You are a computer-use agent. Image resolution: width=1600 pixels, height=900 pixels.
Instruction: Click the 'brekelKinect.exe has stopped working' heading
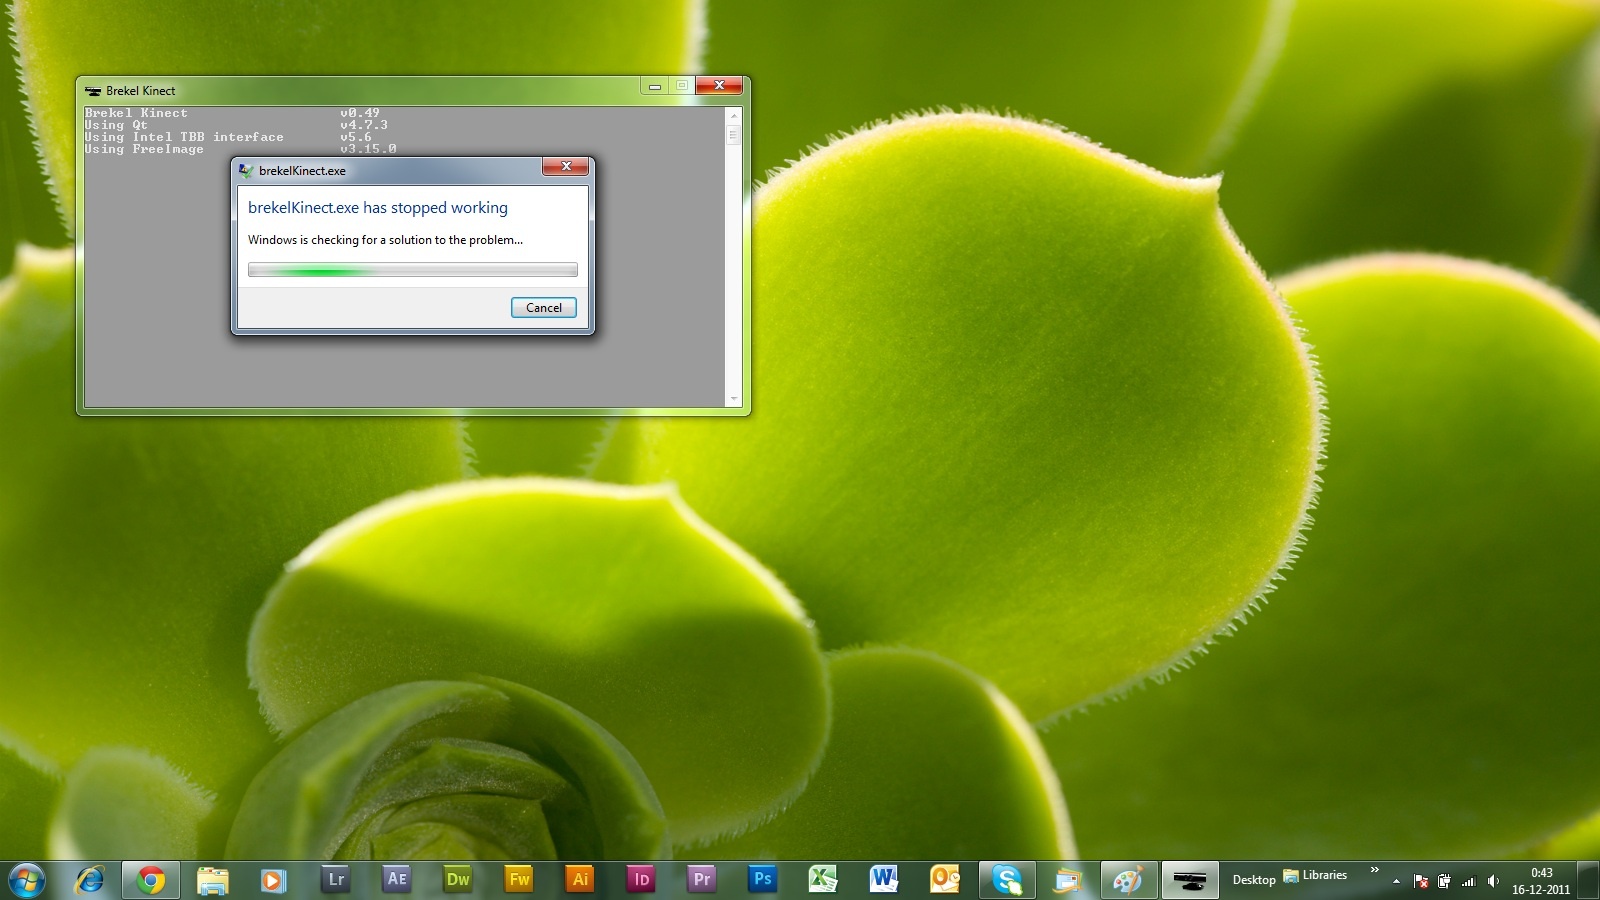(378, 208)
